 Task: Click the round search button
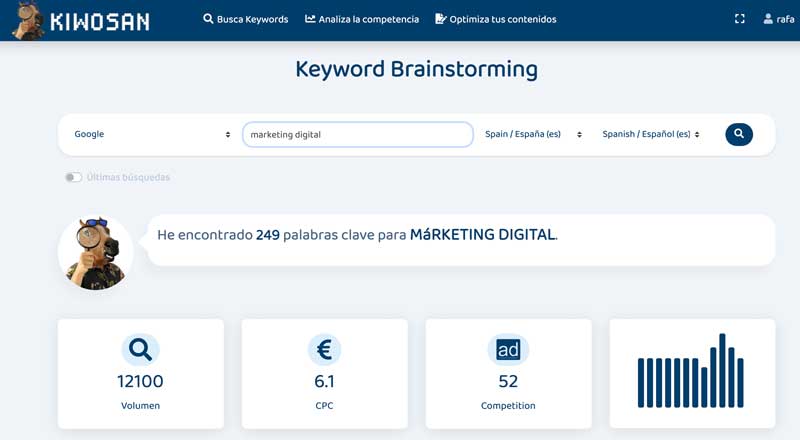739,134
